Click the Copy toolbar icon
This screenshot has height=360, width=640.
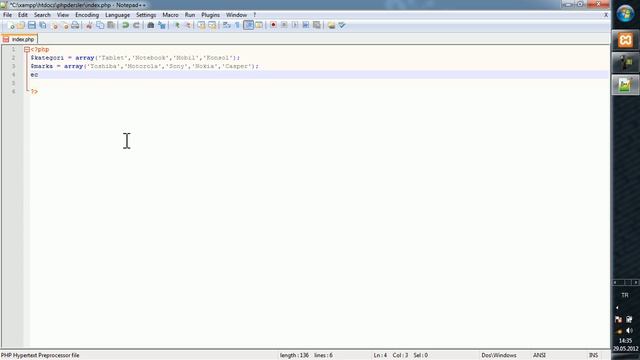100,25
